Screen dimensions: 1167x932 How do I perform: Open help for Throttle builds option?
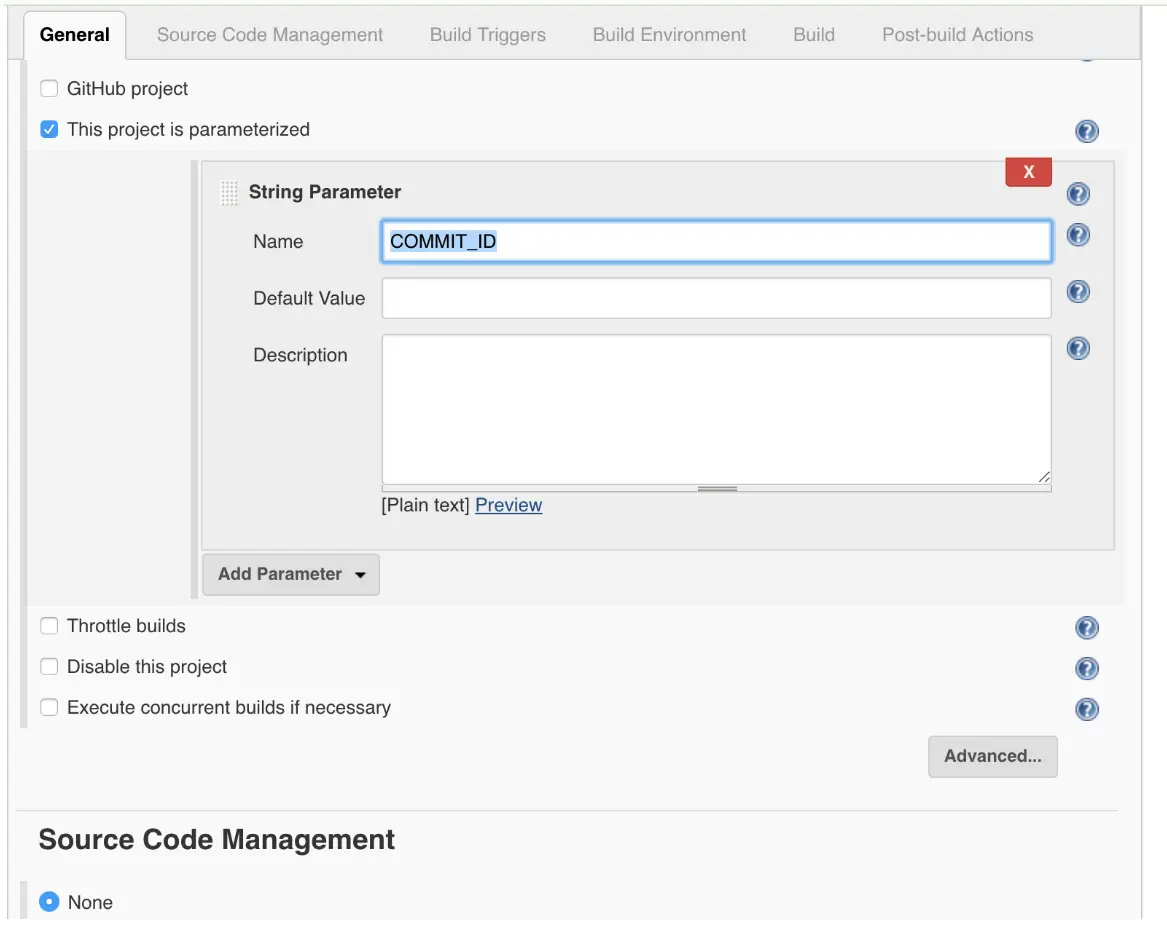pyautogui.click(x=1086, y=628)
